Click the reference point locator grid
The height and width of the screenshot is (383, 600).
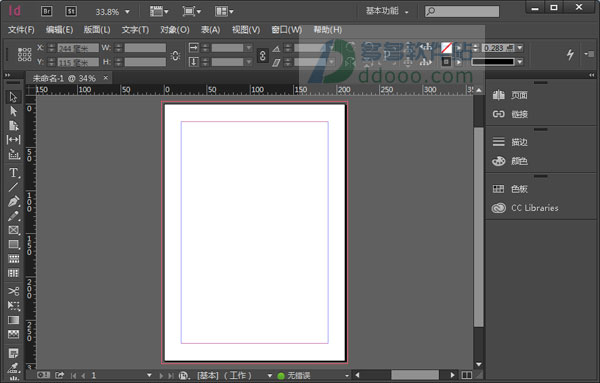(x=24, y=54)
